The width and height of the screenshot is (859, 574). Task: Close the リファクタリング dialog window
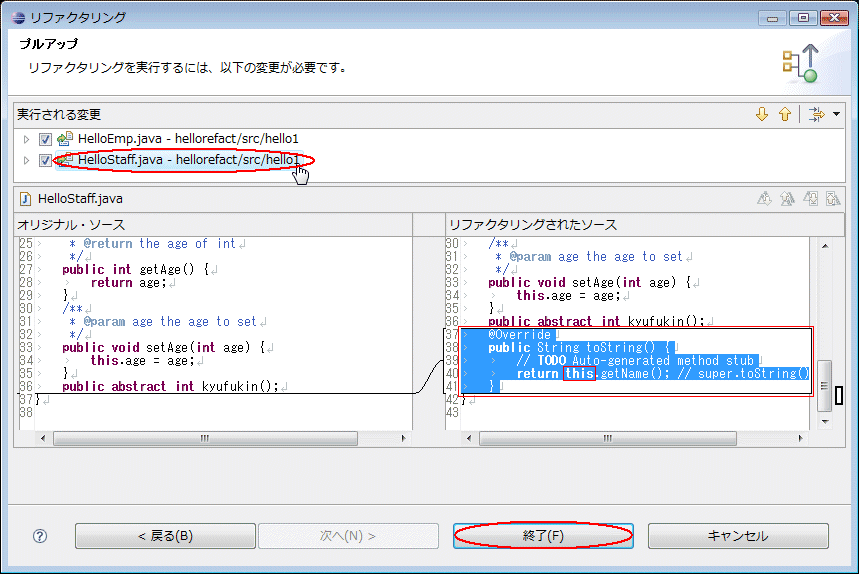tap(834, 18)
